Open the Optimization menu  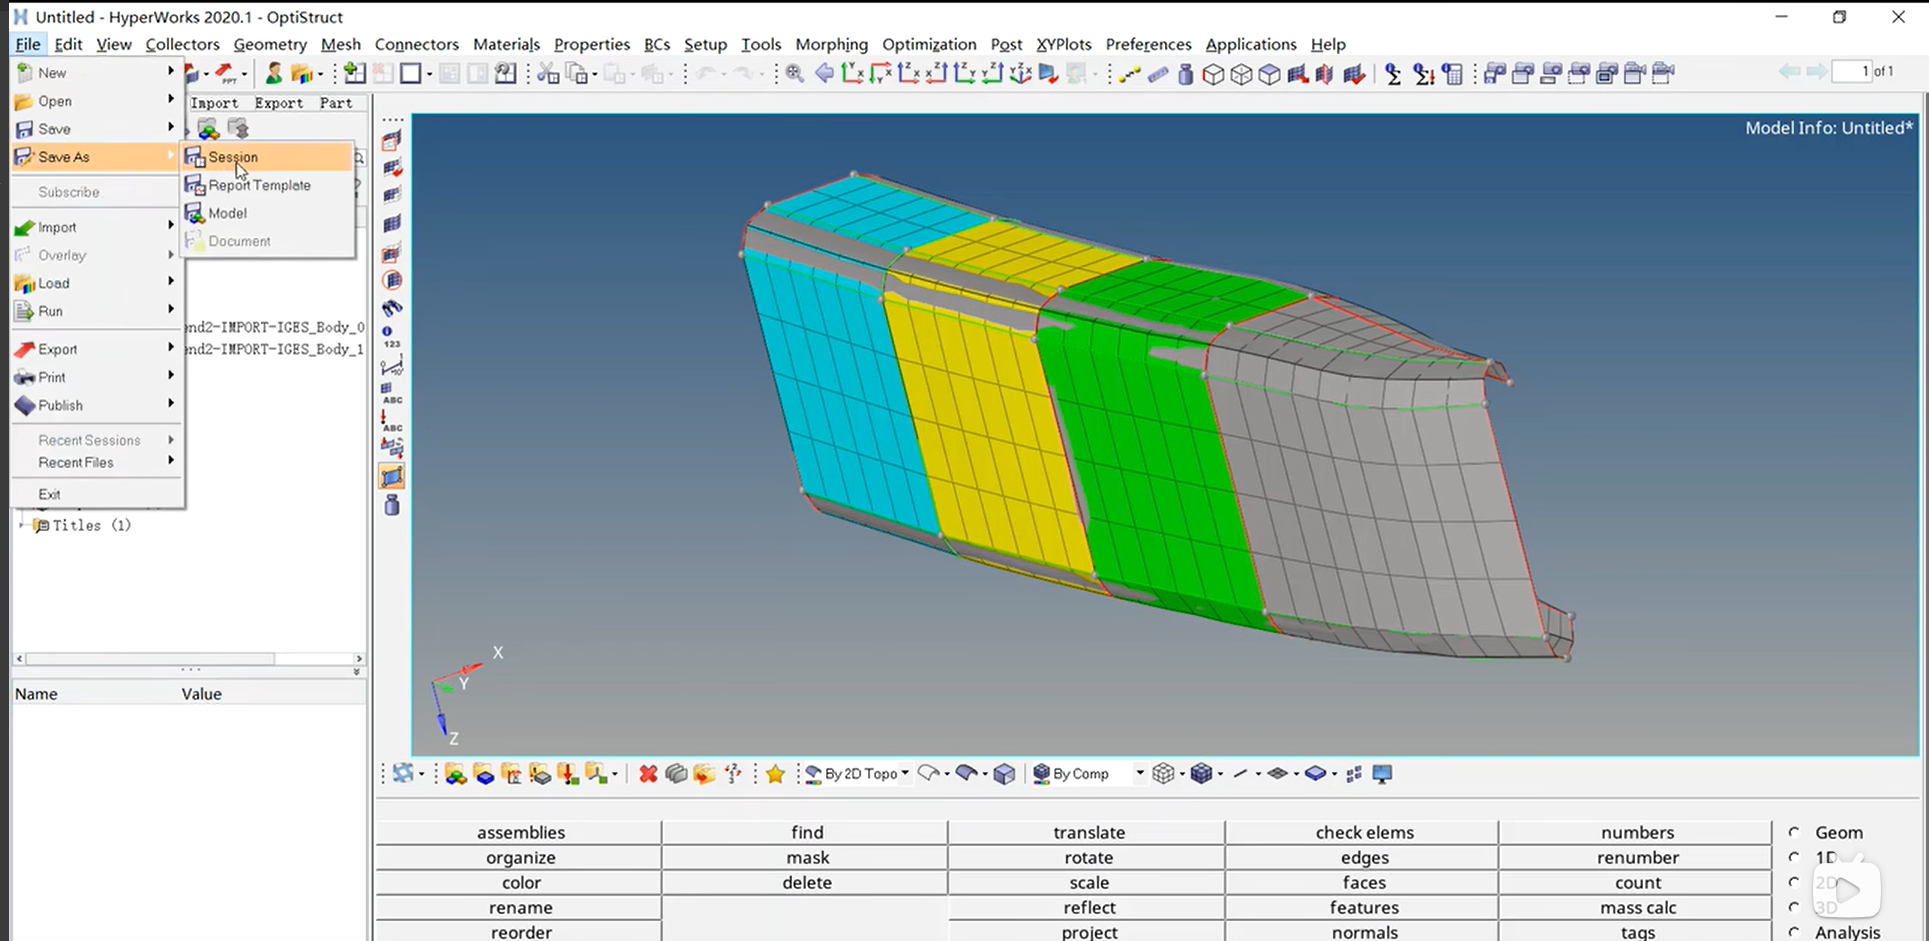pyautogui.click(x=929, y=44)
